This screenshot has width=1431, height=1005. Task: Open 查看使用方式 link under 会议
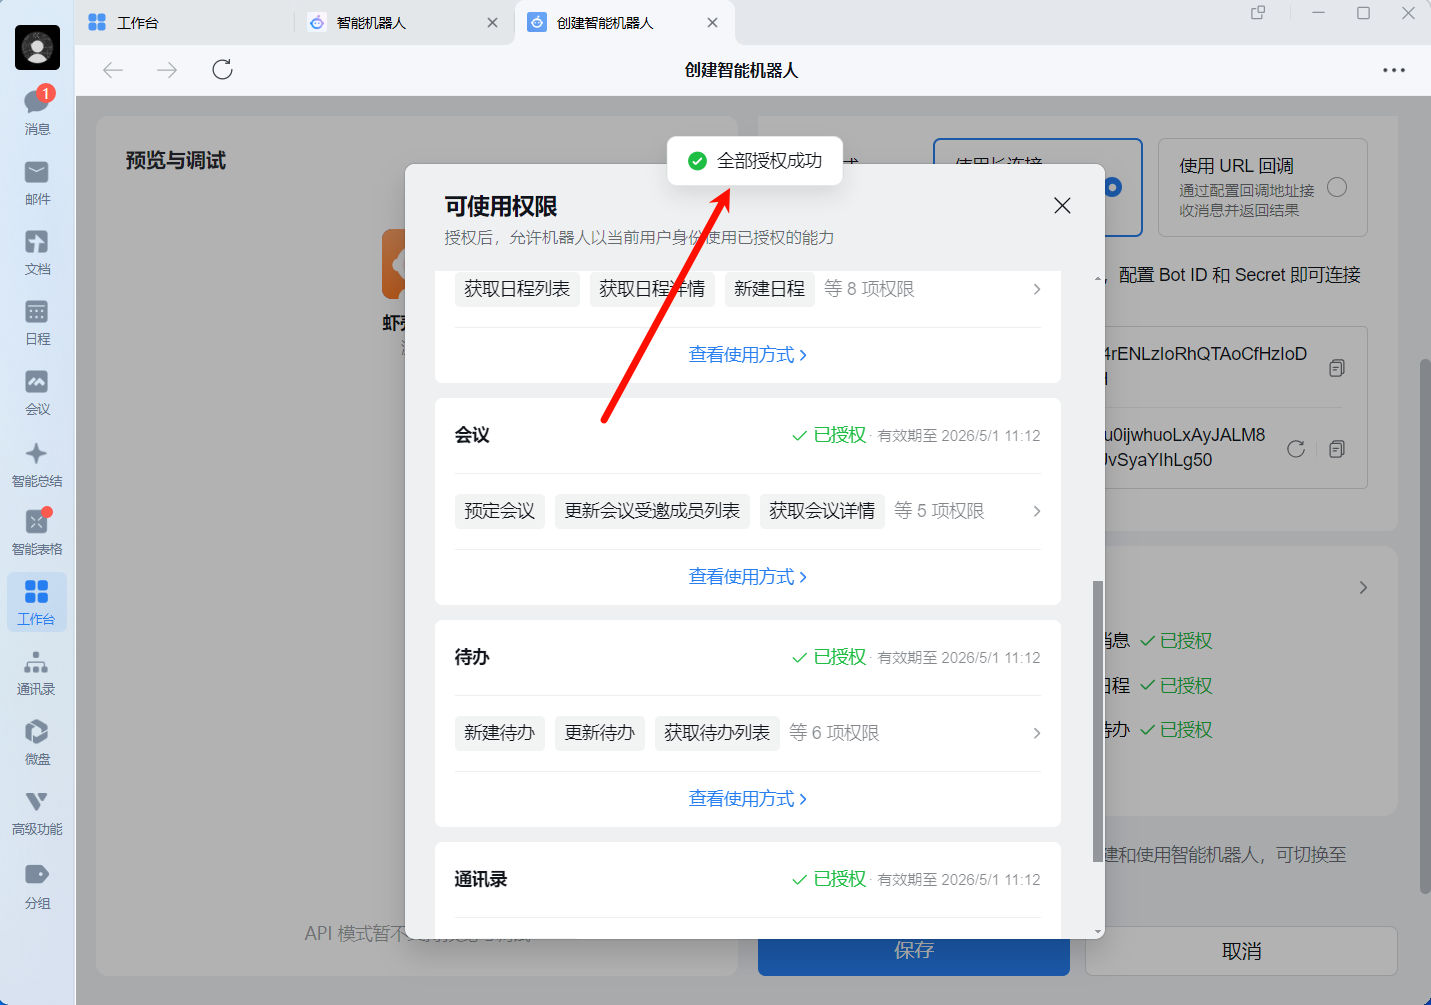(x=747, y=577)
